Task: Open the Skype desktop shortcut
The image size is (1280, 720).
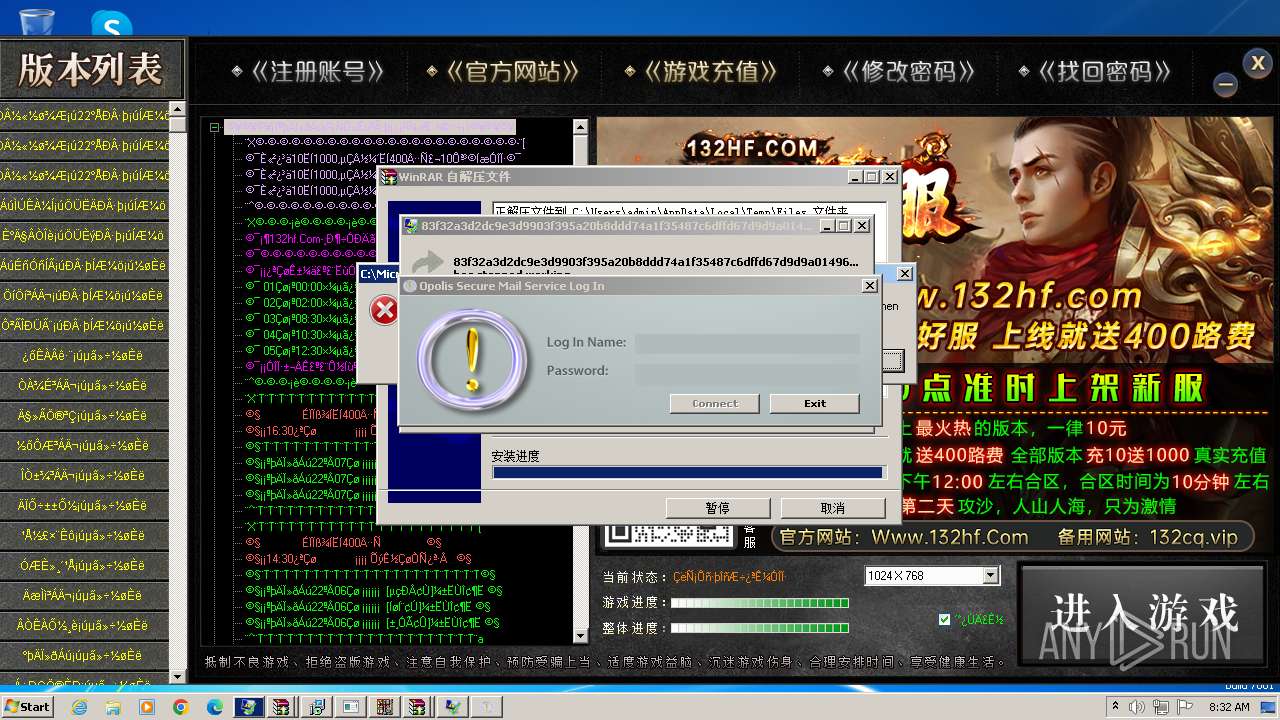Action: [110, 24]
